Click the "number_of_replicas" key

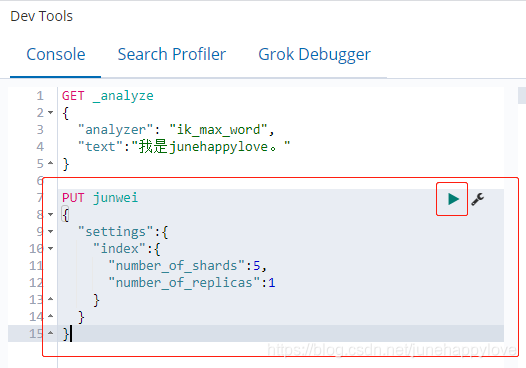coord(185,282)
